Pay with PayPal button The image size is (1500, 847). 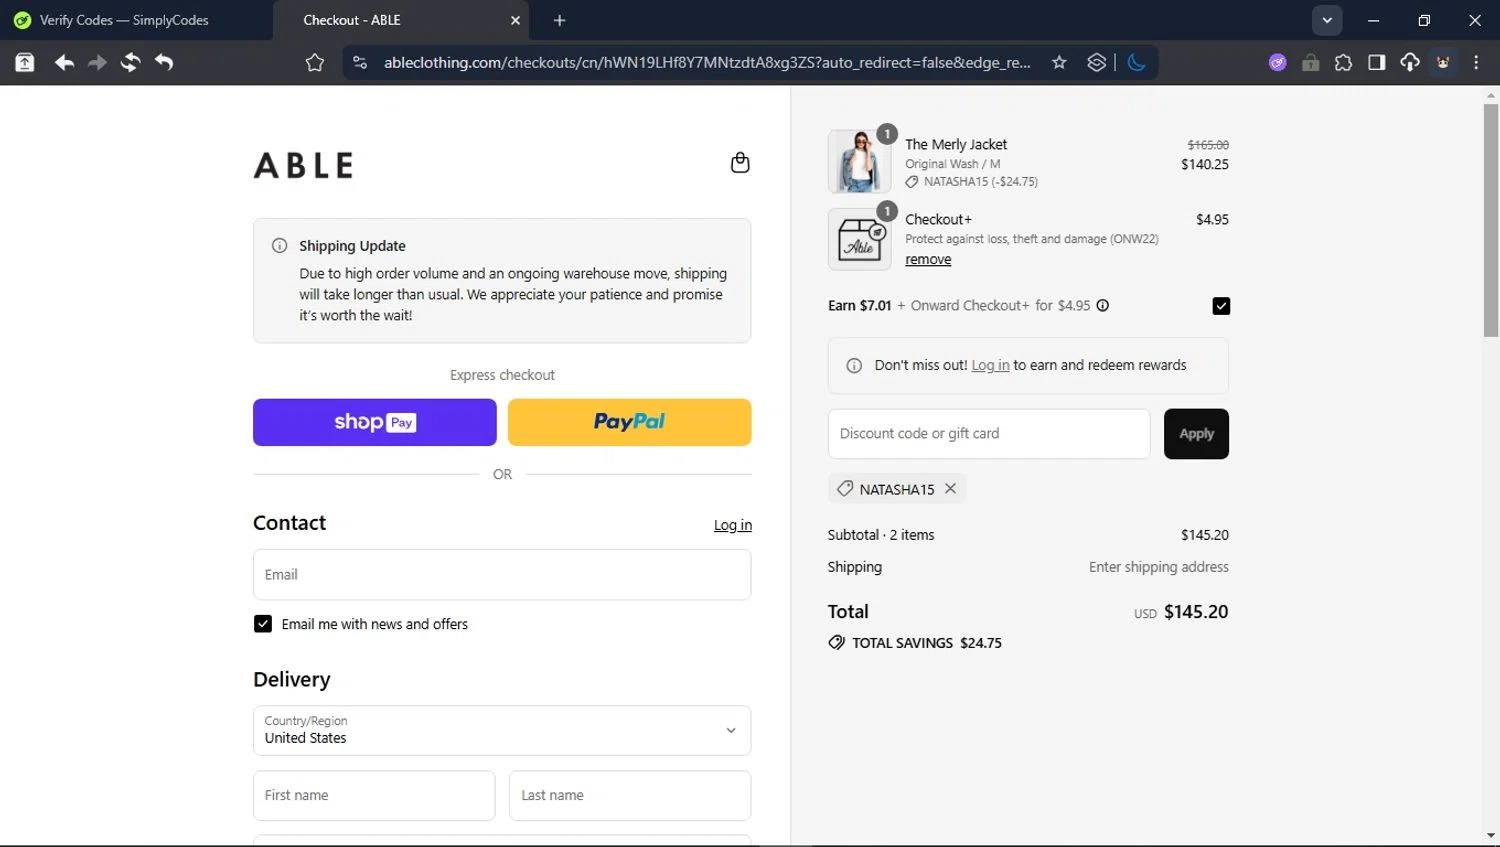pyautogui.click(x=630, y=422)
